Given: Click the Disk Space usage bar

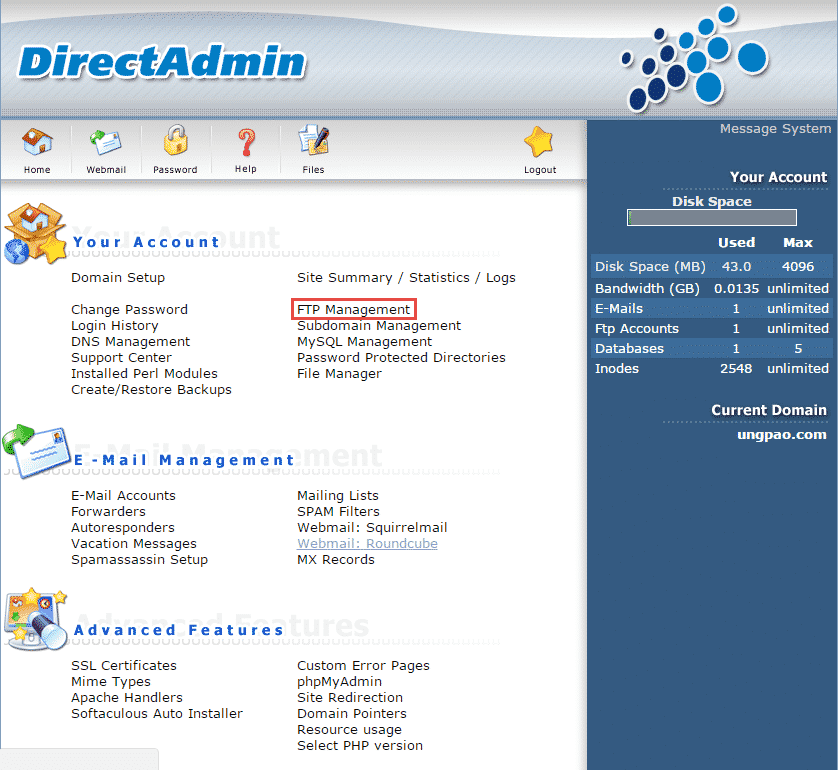Looking at the screenshot, I should (712, 217).
